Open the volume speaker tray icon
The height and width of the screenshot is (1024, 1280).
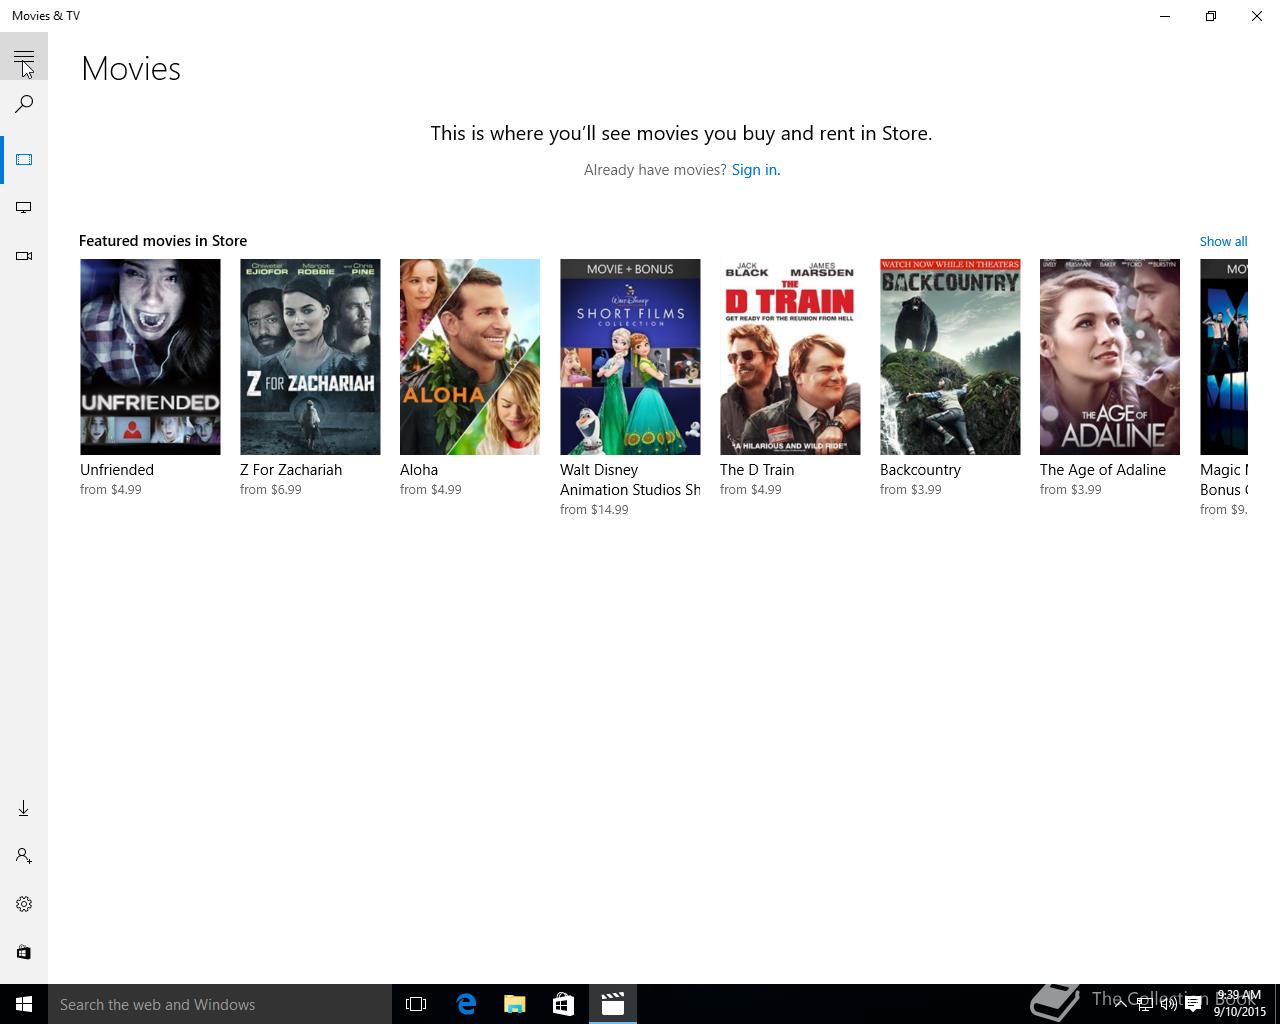pos(1168,1004)
